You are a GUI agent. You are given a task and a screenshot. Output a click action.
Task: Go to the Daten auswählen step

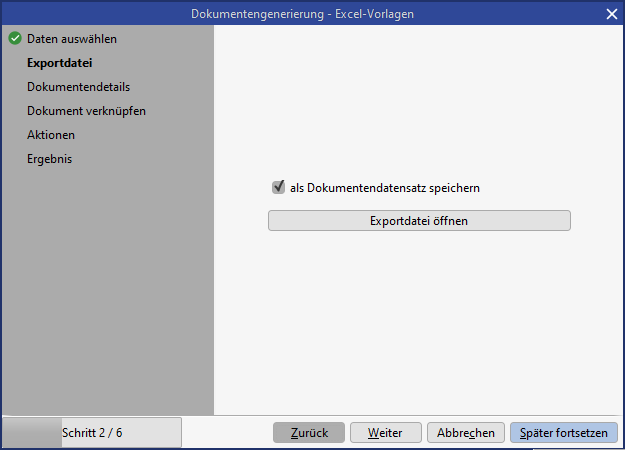[x=72, y=39]
